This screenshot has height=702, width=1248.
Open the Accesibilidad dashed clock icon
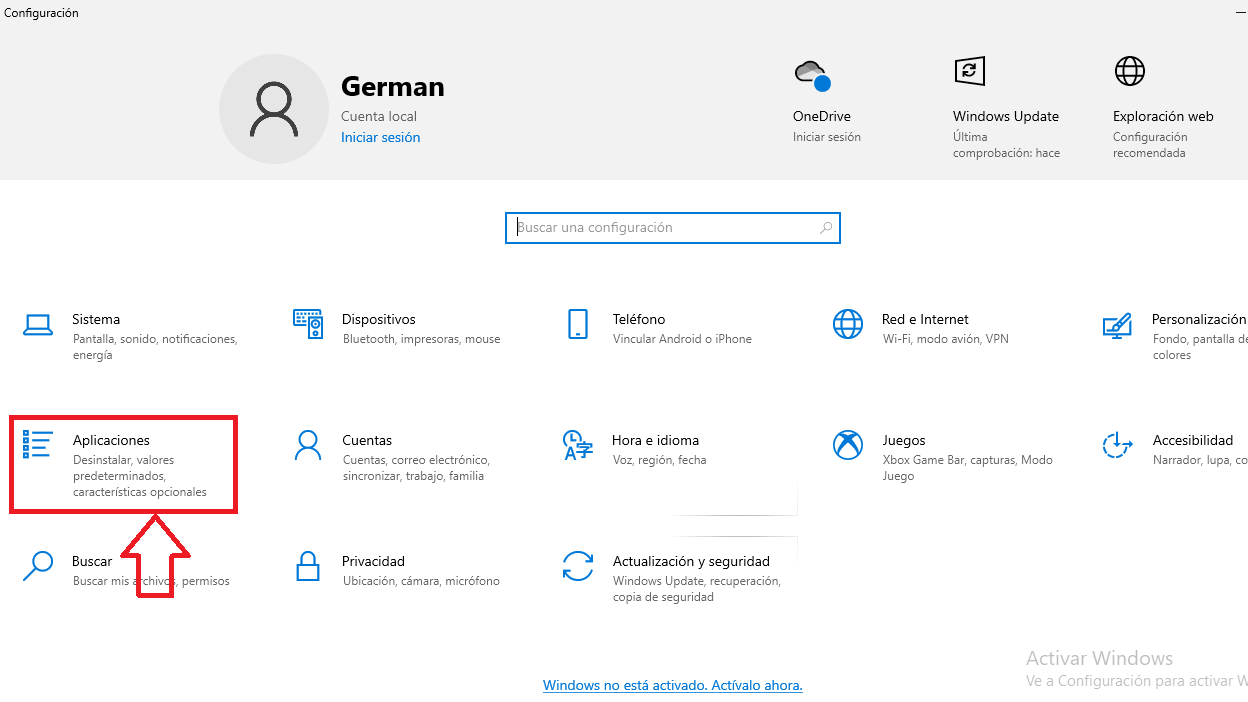(1117, 445)
